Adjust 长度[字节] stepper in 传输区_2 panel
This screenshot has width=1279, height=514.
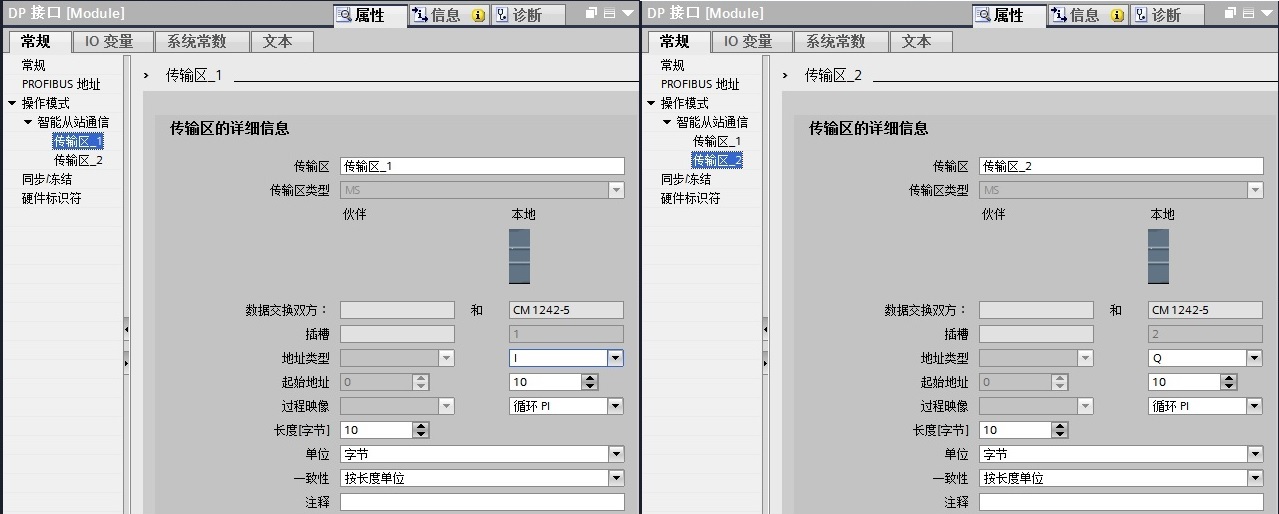(1060, 430)
